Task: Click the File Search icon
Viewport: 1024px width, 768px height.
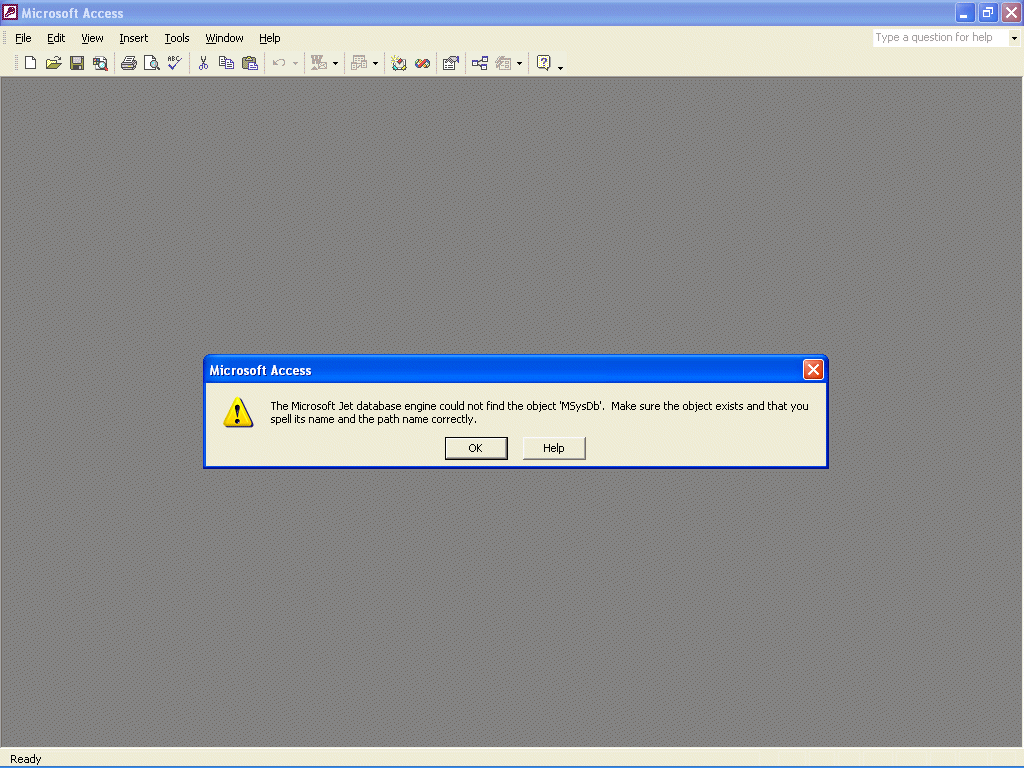Action: [x=100, y=63]
